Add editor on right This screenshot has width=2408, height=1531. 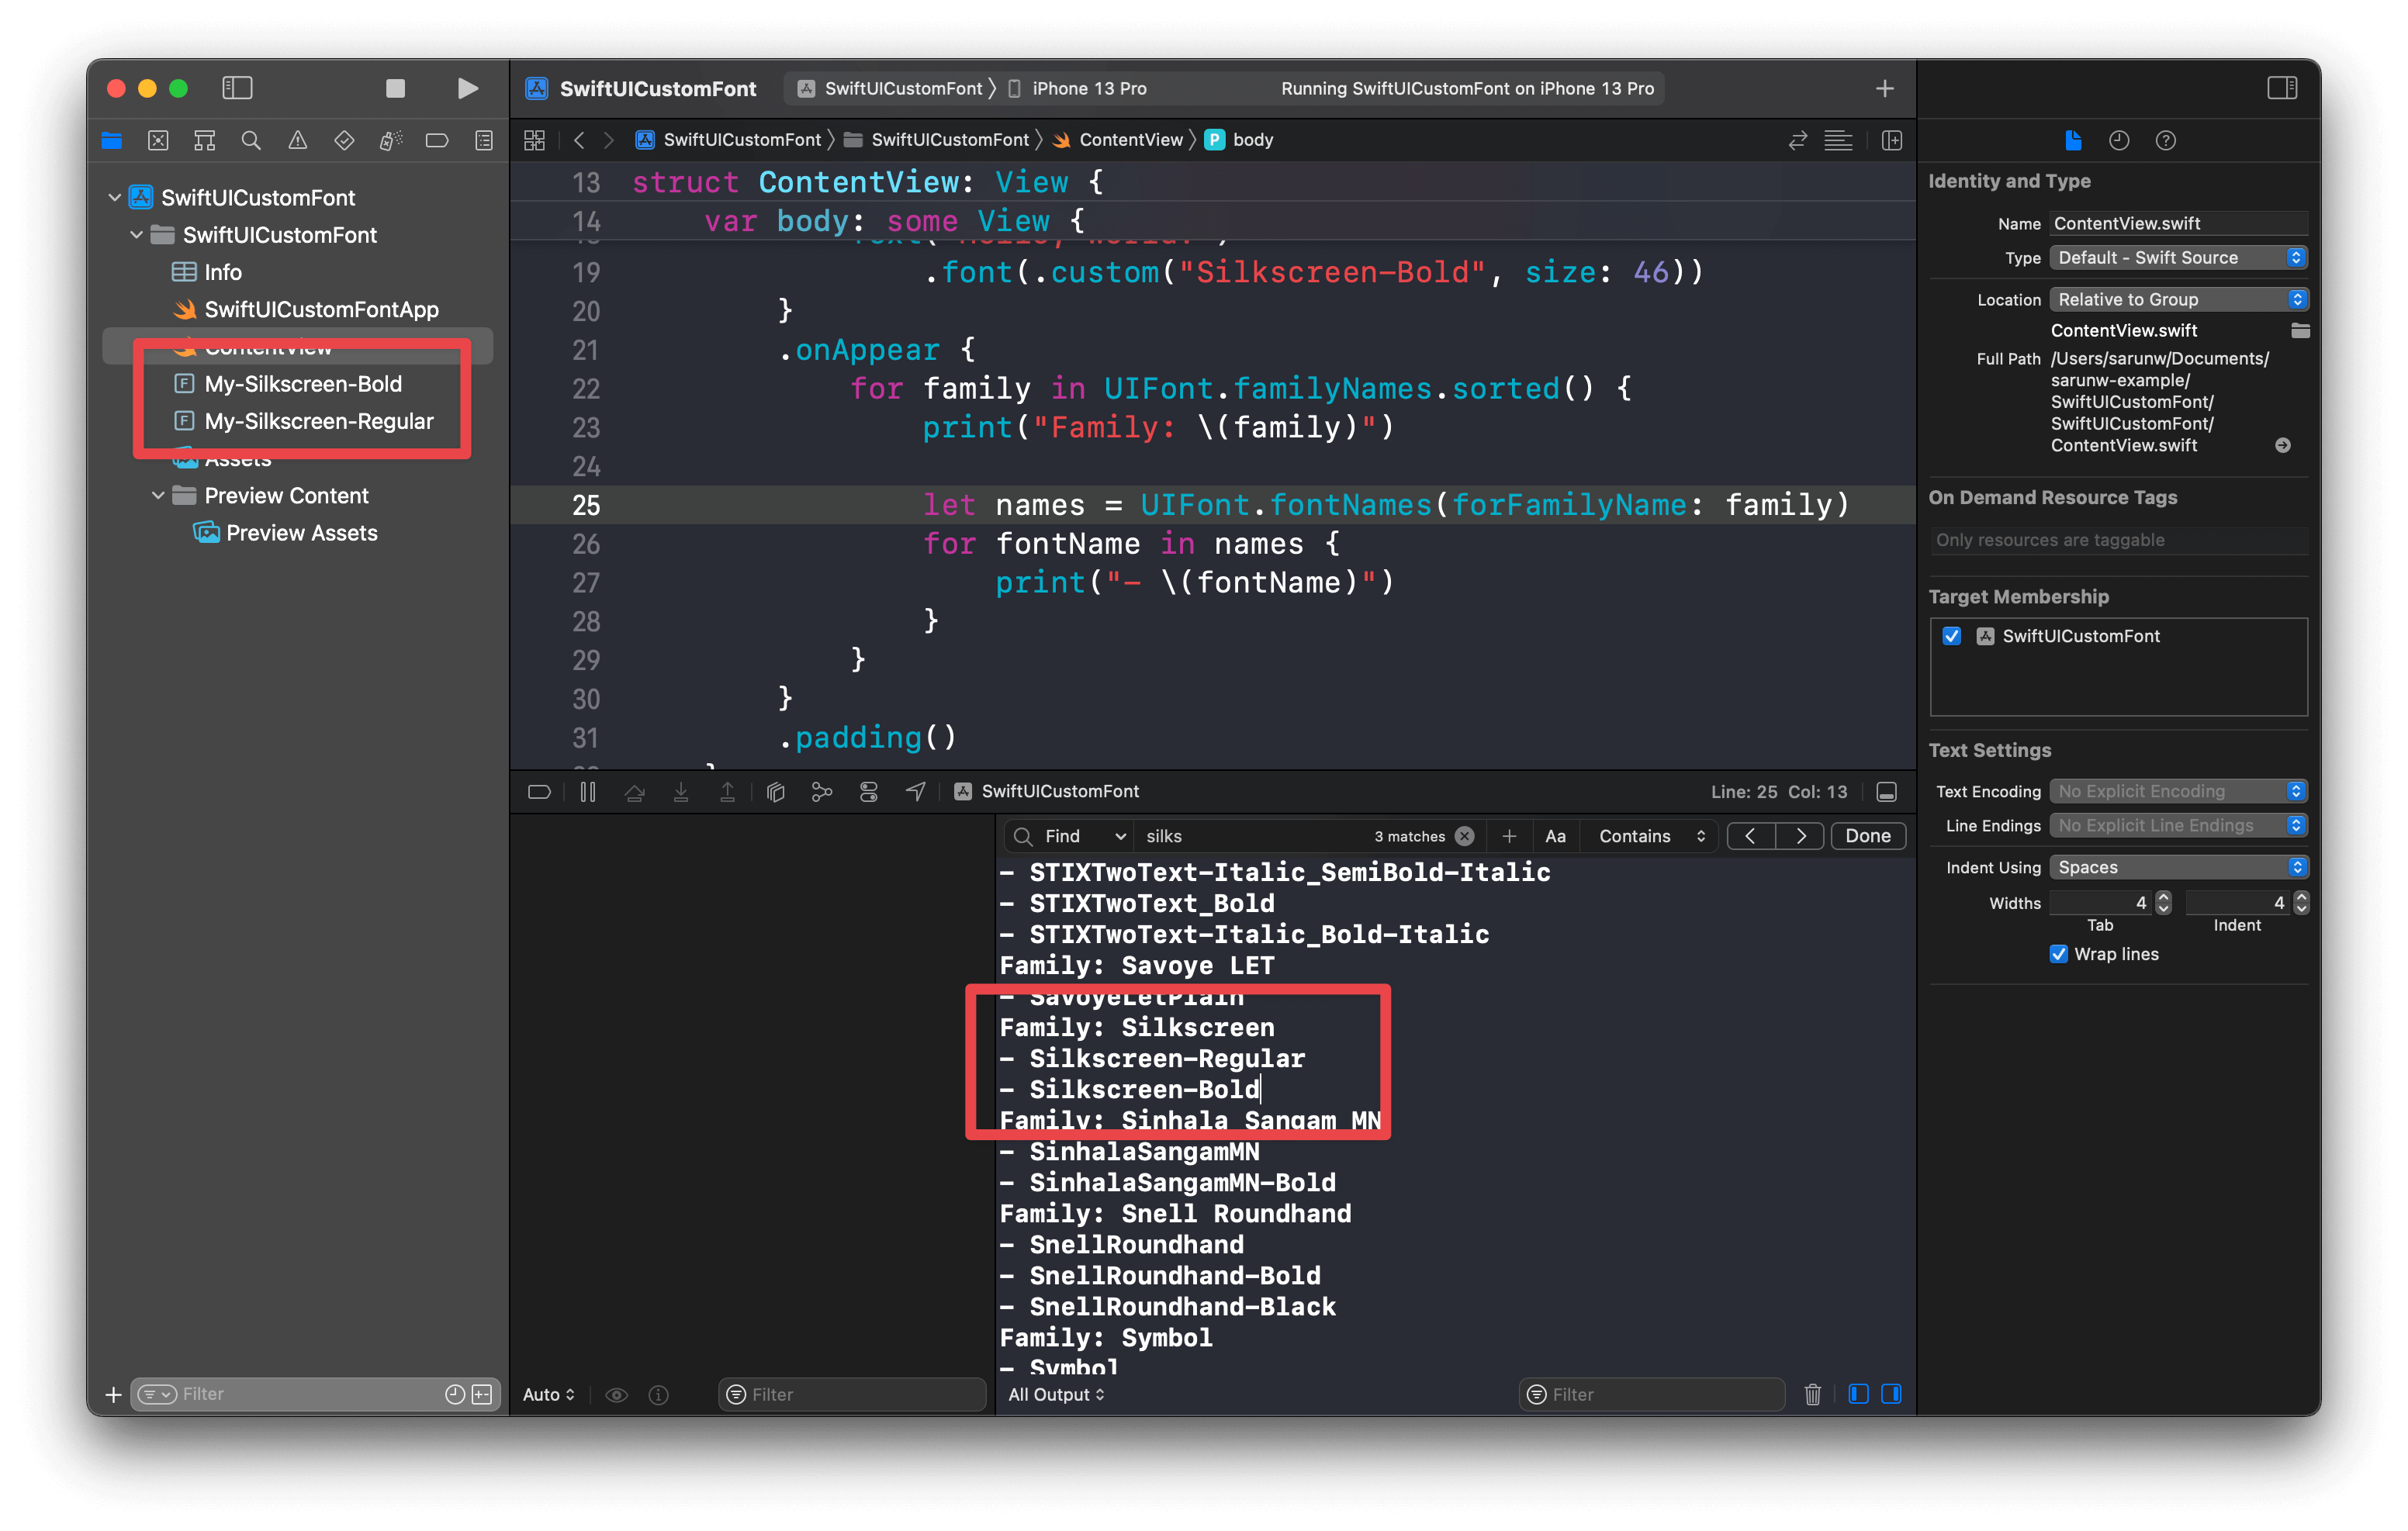tap(1892, 140)
